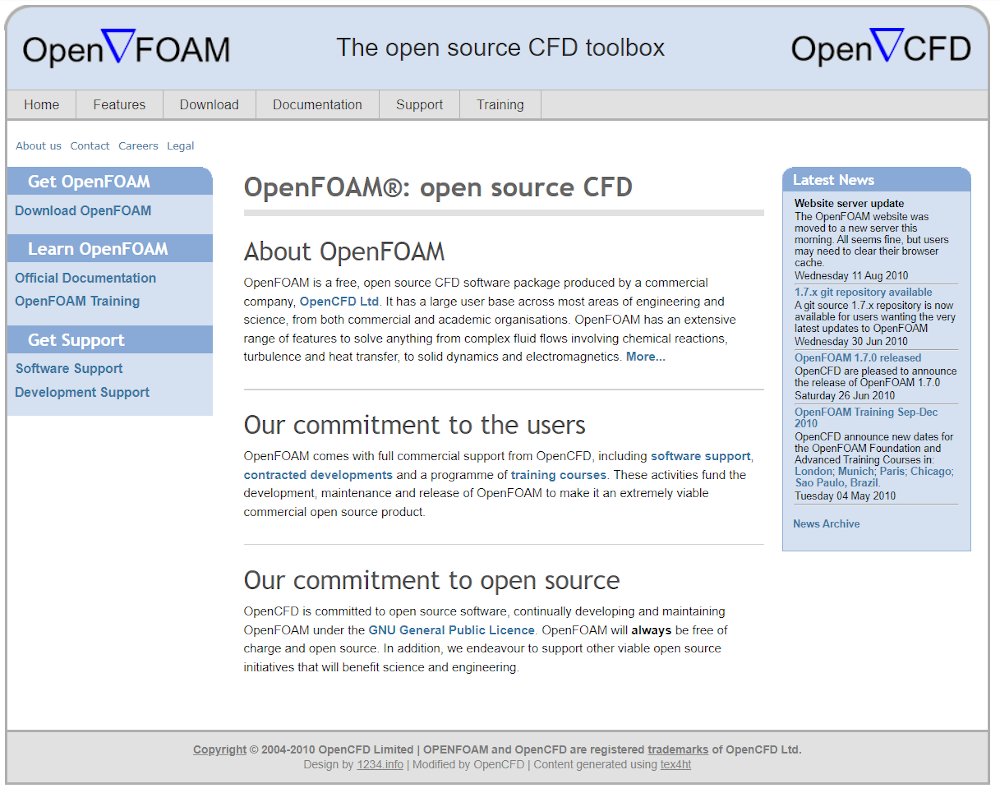
Task: Click the Chicago training location link
Action: point(932,471)
